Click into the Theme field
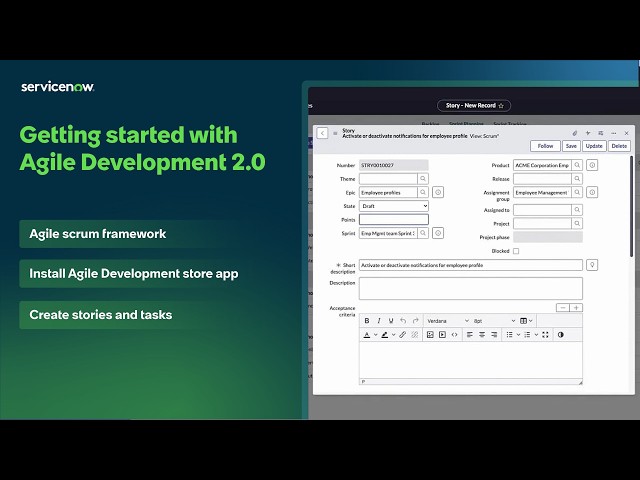The image size is (640, 480). (388, 179)
